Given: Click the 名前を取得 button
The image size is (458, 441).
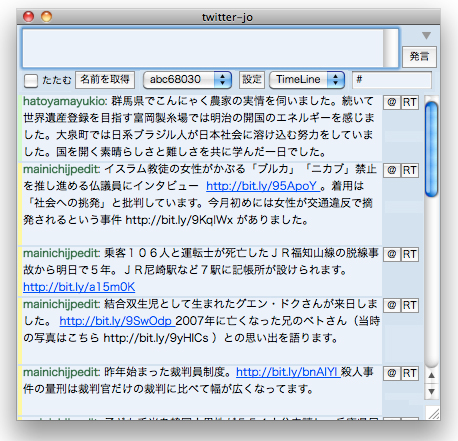Looking at the screenshot, I should click(105, 80).
